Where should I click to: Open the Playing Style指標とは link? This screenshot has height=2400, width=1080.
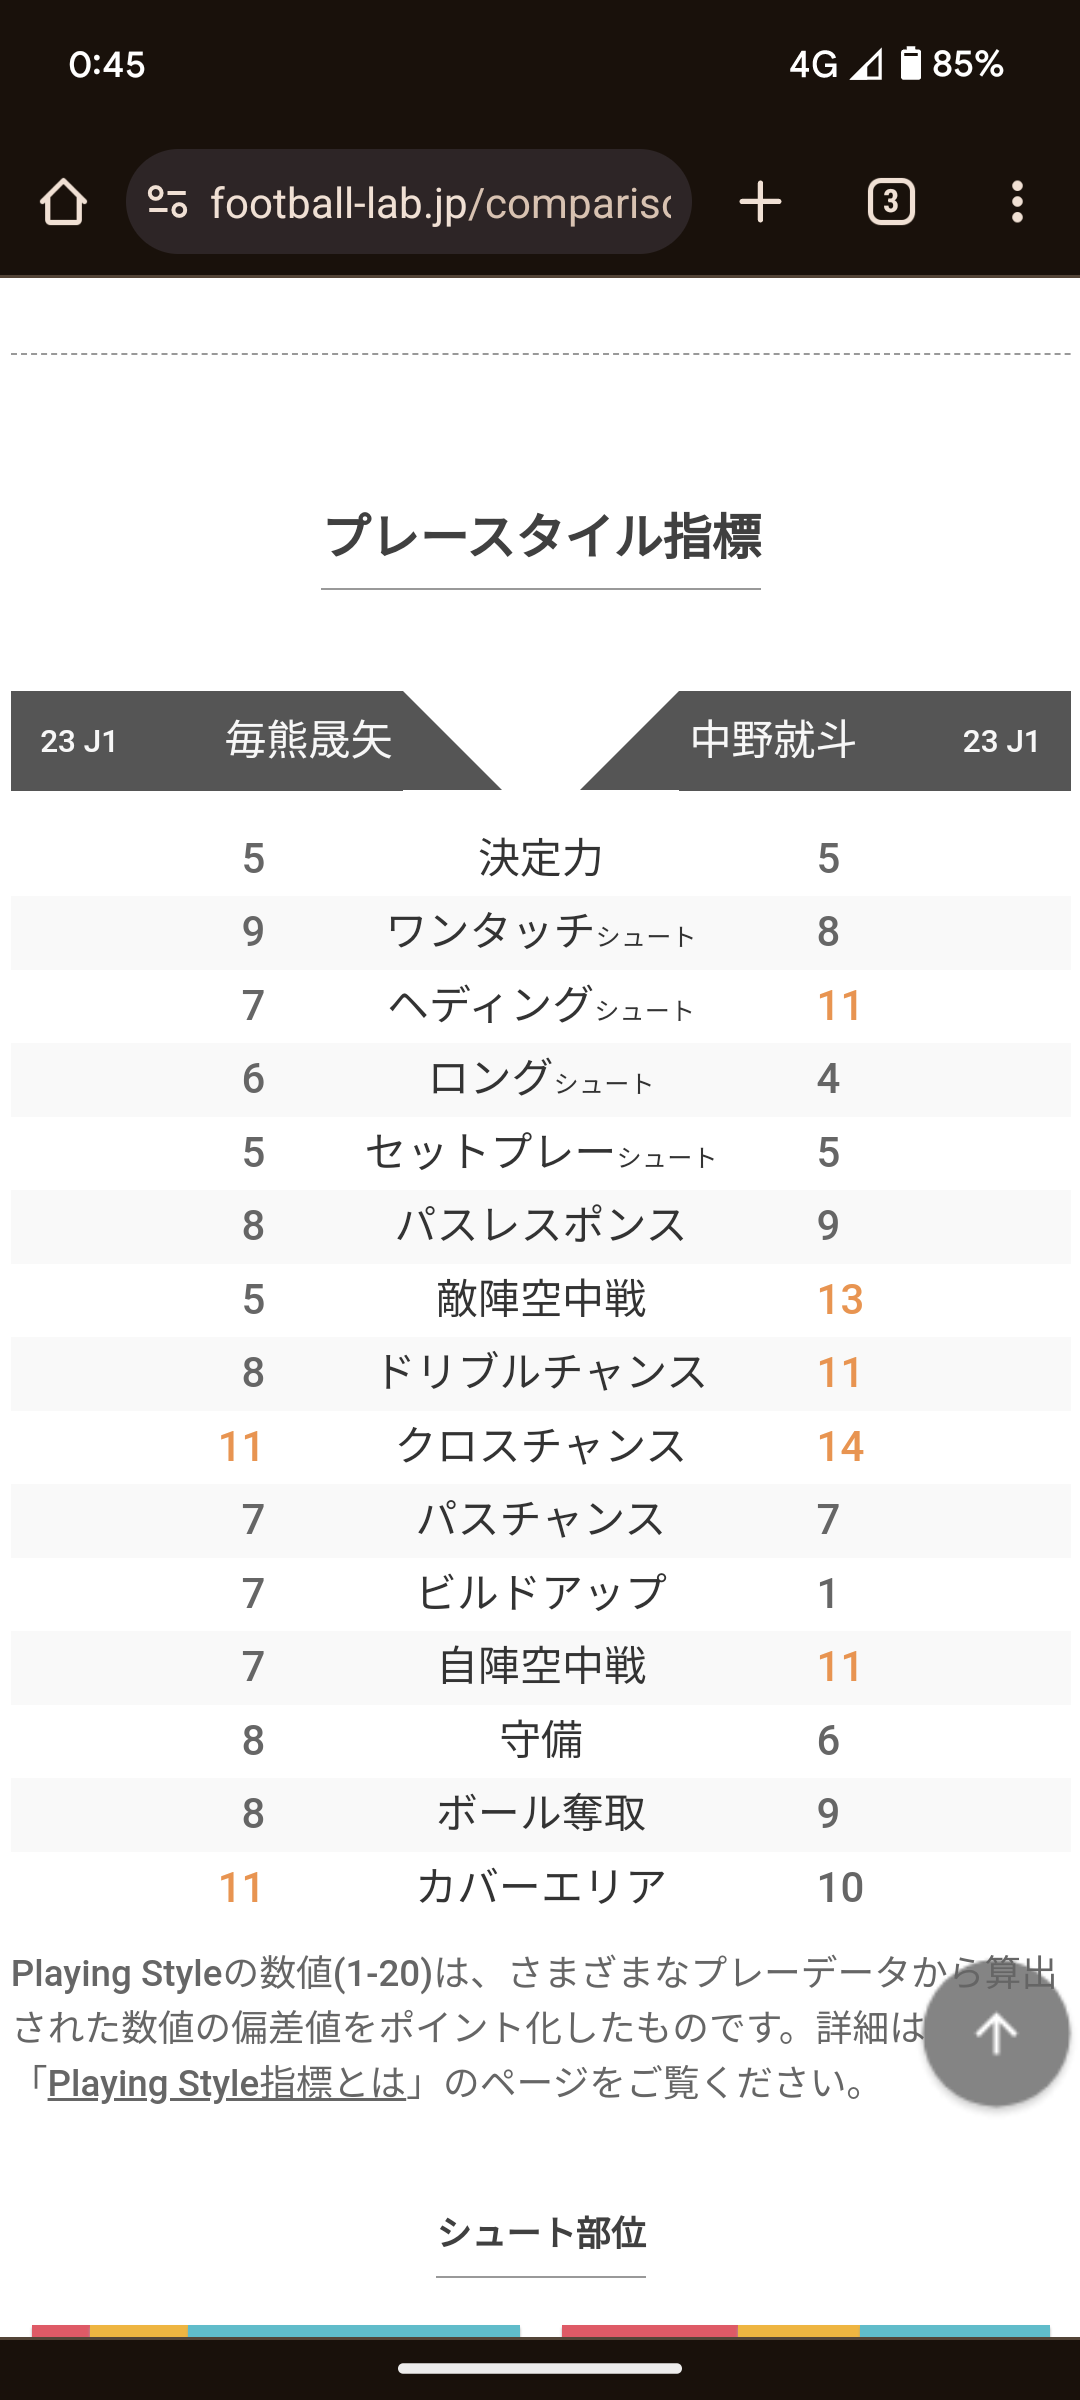click(227, 2084)
